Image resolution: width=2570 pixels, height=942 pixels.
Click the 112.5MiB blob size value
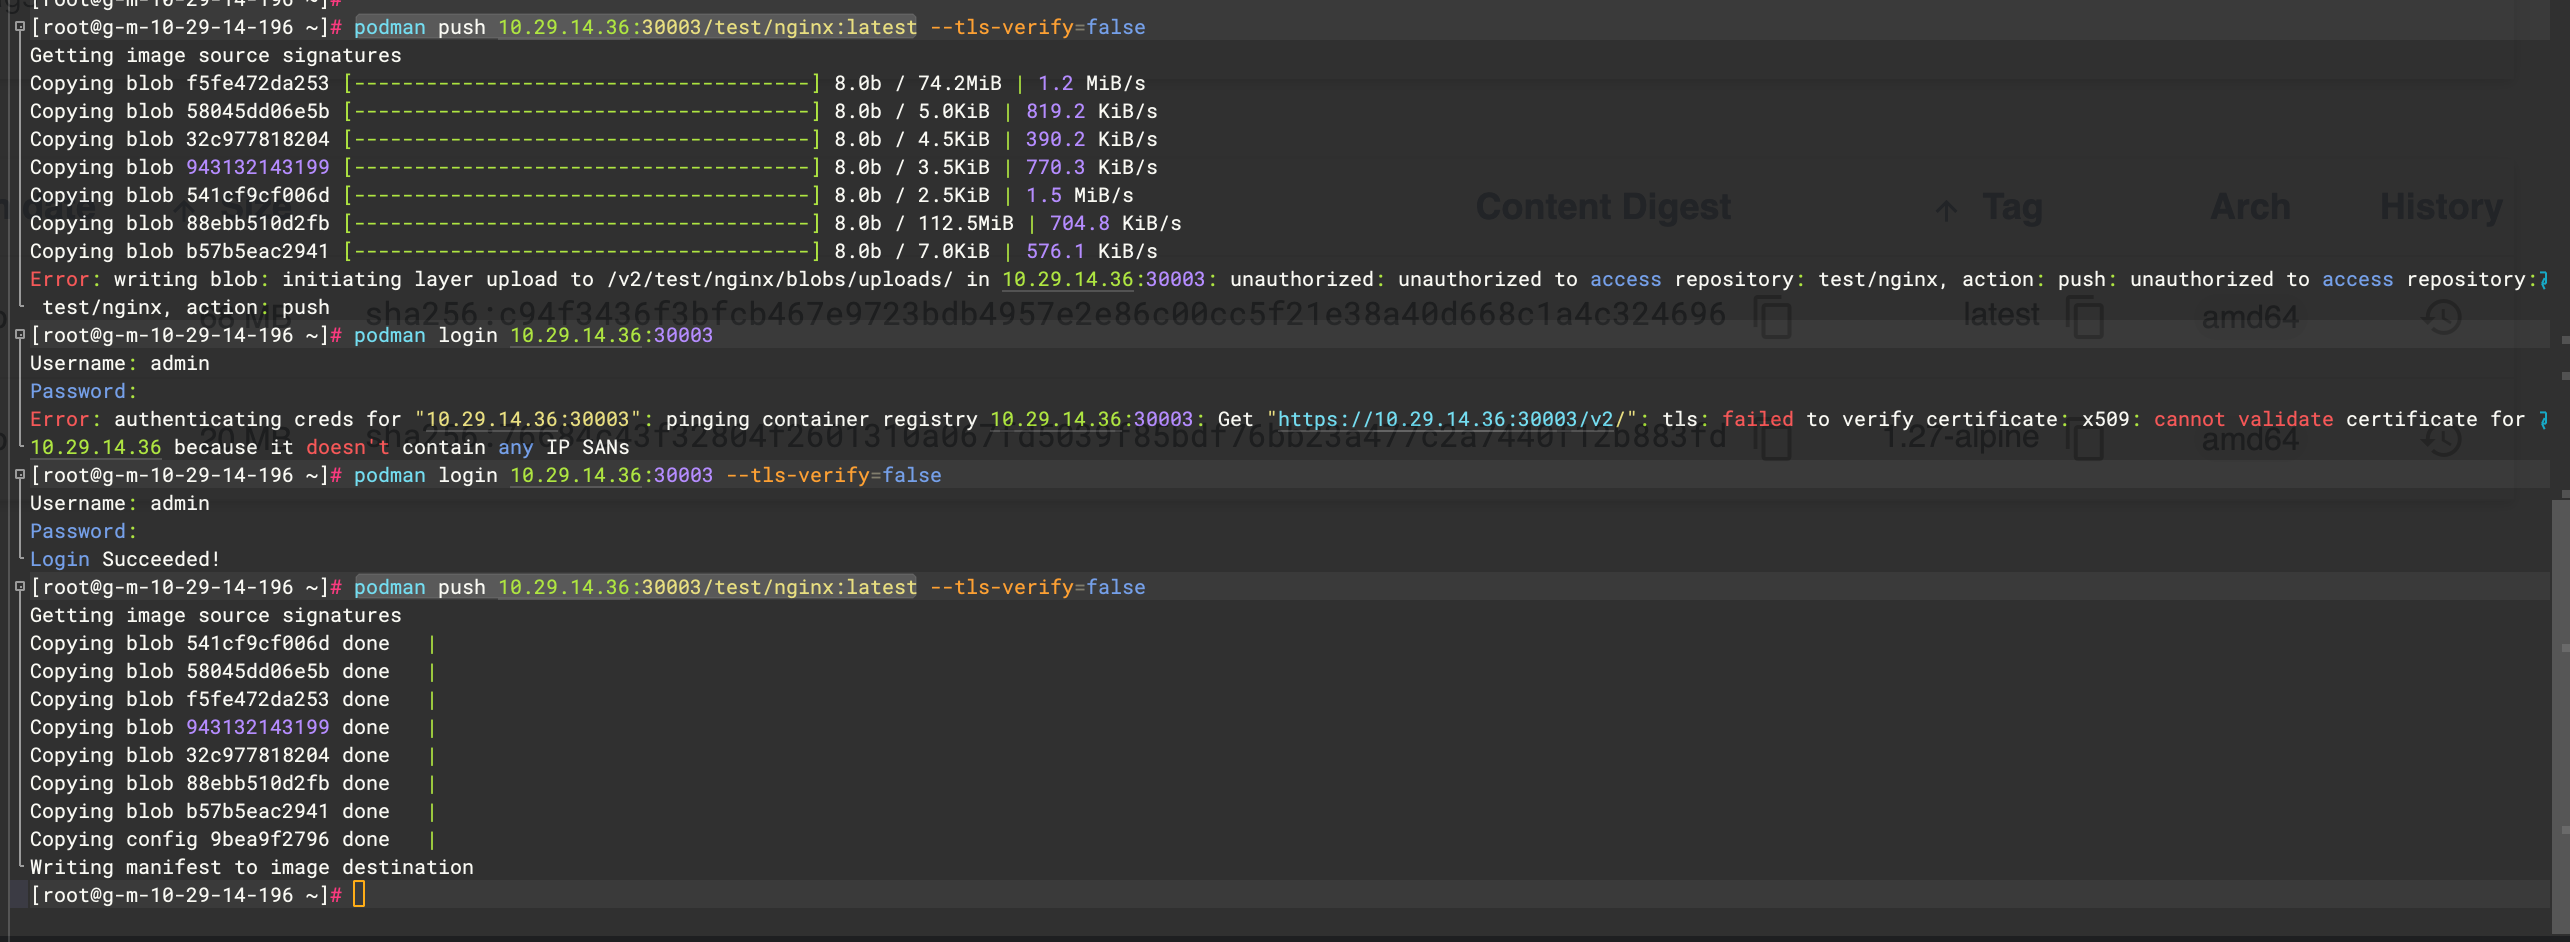pyautogui.click(x=965, y=223)
